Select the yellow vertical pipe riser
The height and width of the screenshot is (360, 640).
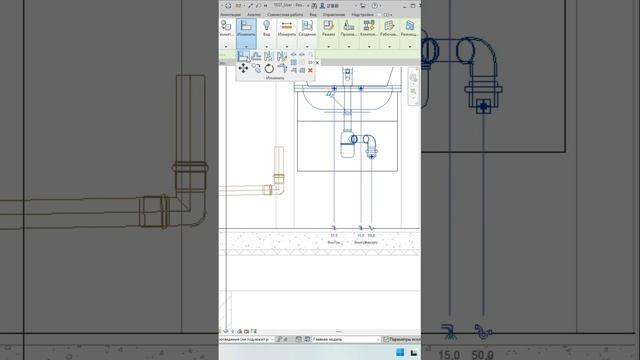tap(279, 160)
